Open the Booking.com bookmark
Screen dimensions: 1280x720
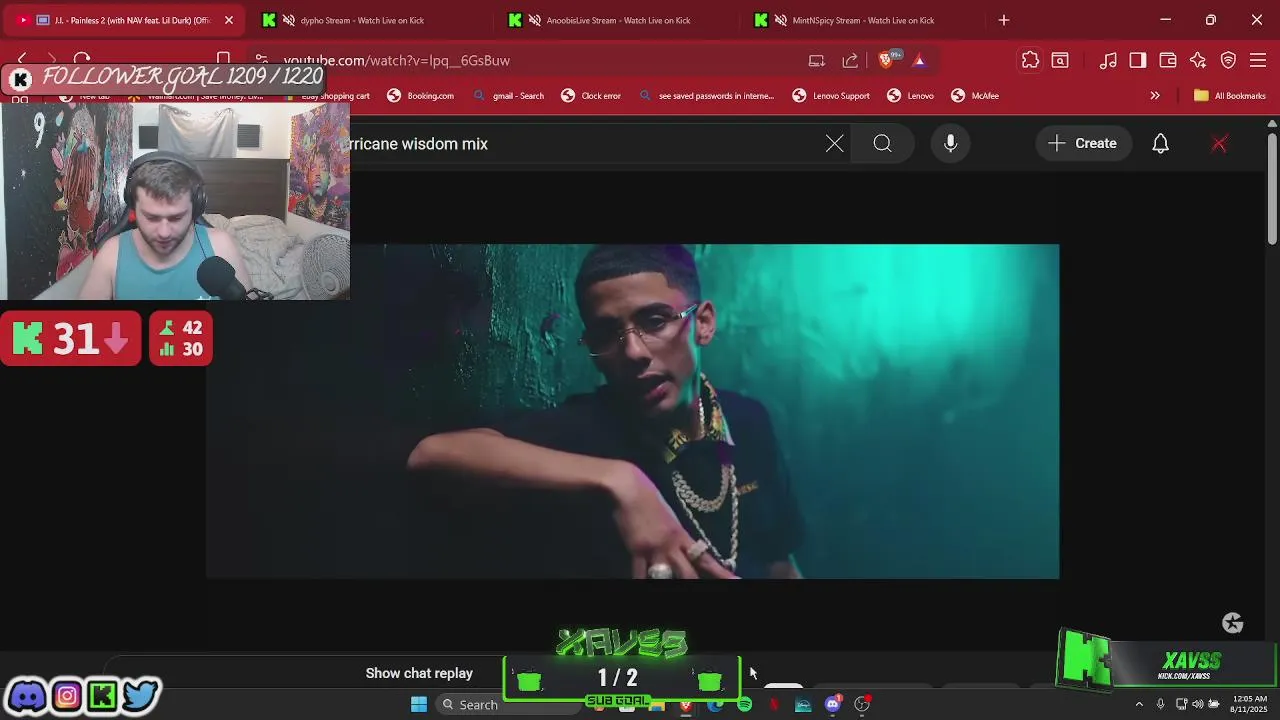(420, 96)
